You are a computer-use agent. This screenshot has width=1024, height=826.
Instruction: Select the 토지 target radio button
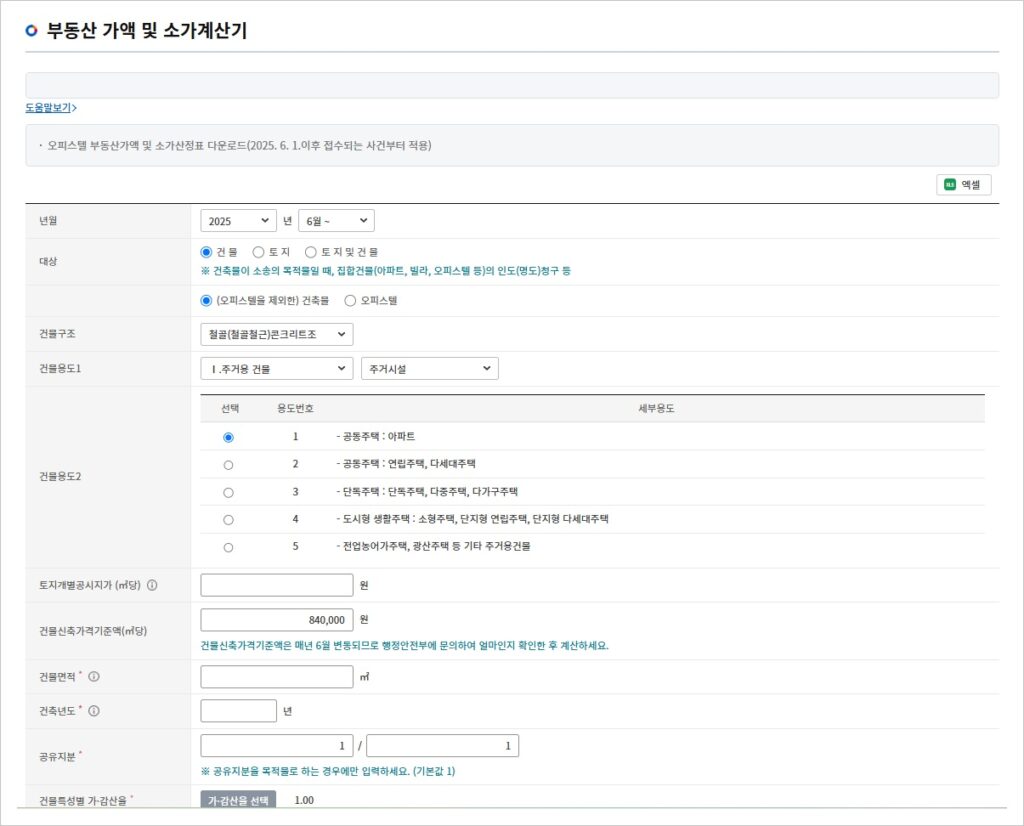(x=258, y=253)
